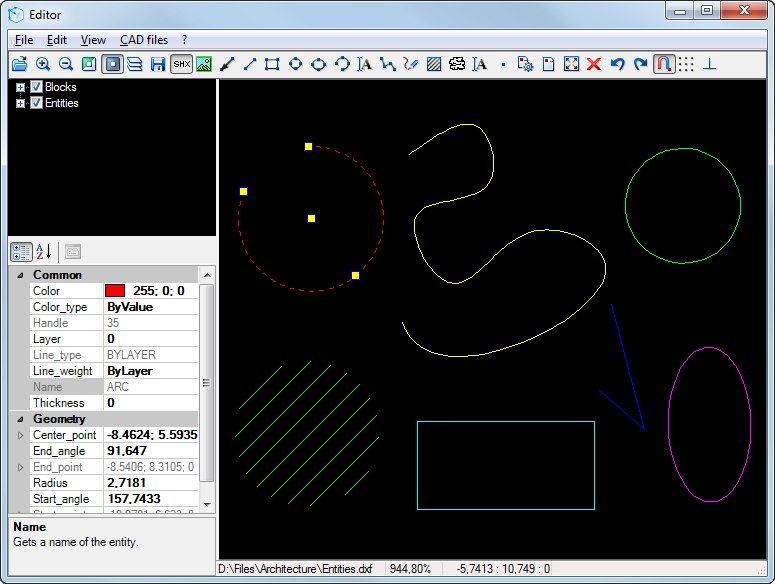Image resolution: width=775 pixels, height=584 pixels.
Task: Redo the last action
Action: [x=641, y=64]
